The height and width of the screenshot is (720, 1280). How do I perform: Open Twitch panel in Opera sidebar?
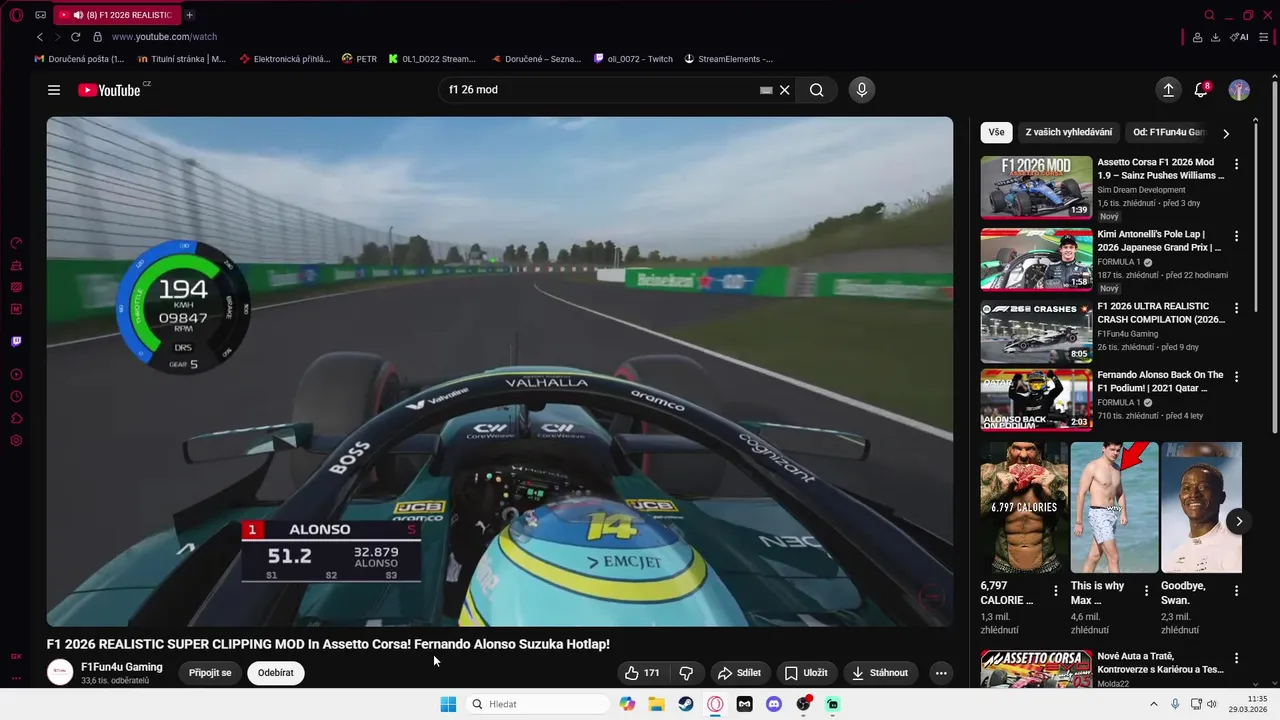pos(16,341)
